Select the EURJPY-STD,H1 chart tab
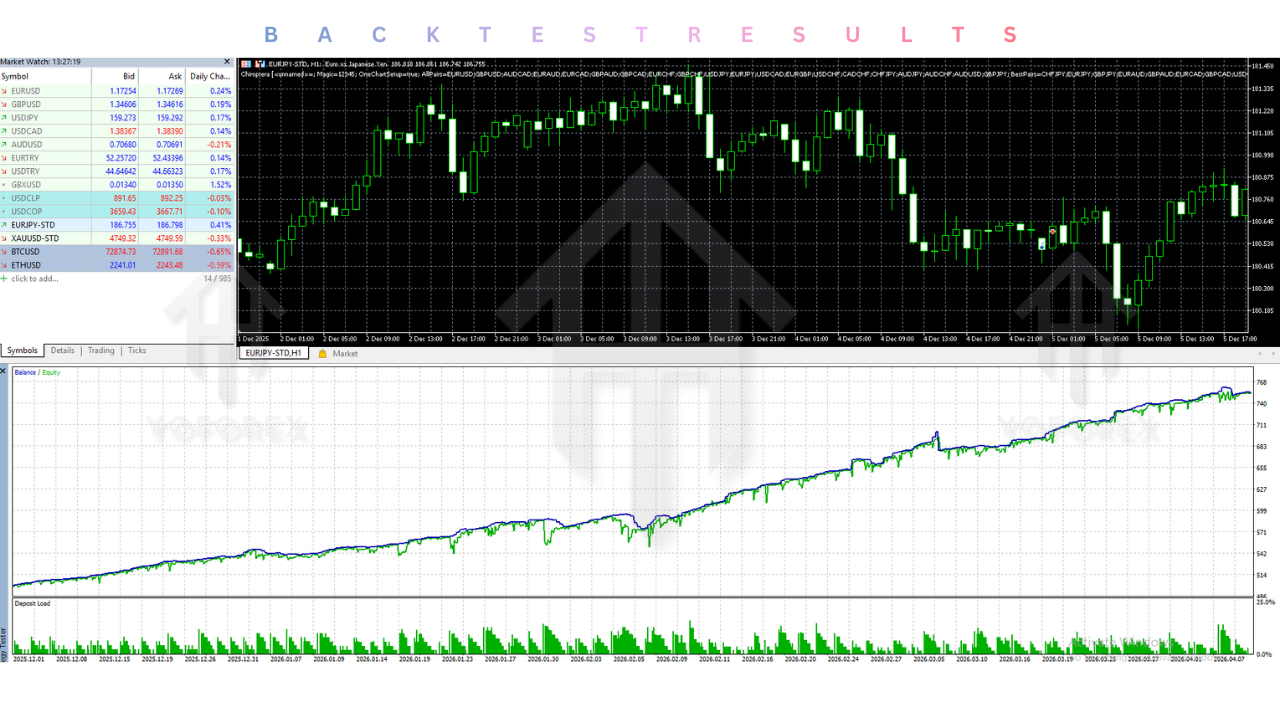The height and width of the screenshot is (720, 1280). tap(273, 354)
